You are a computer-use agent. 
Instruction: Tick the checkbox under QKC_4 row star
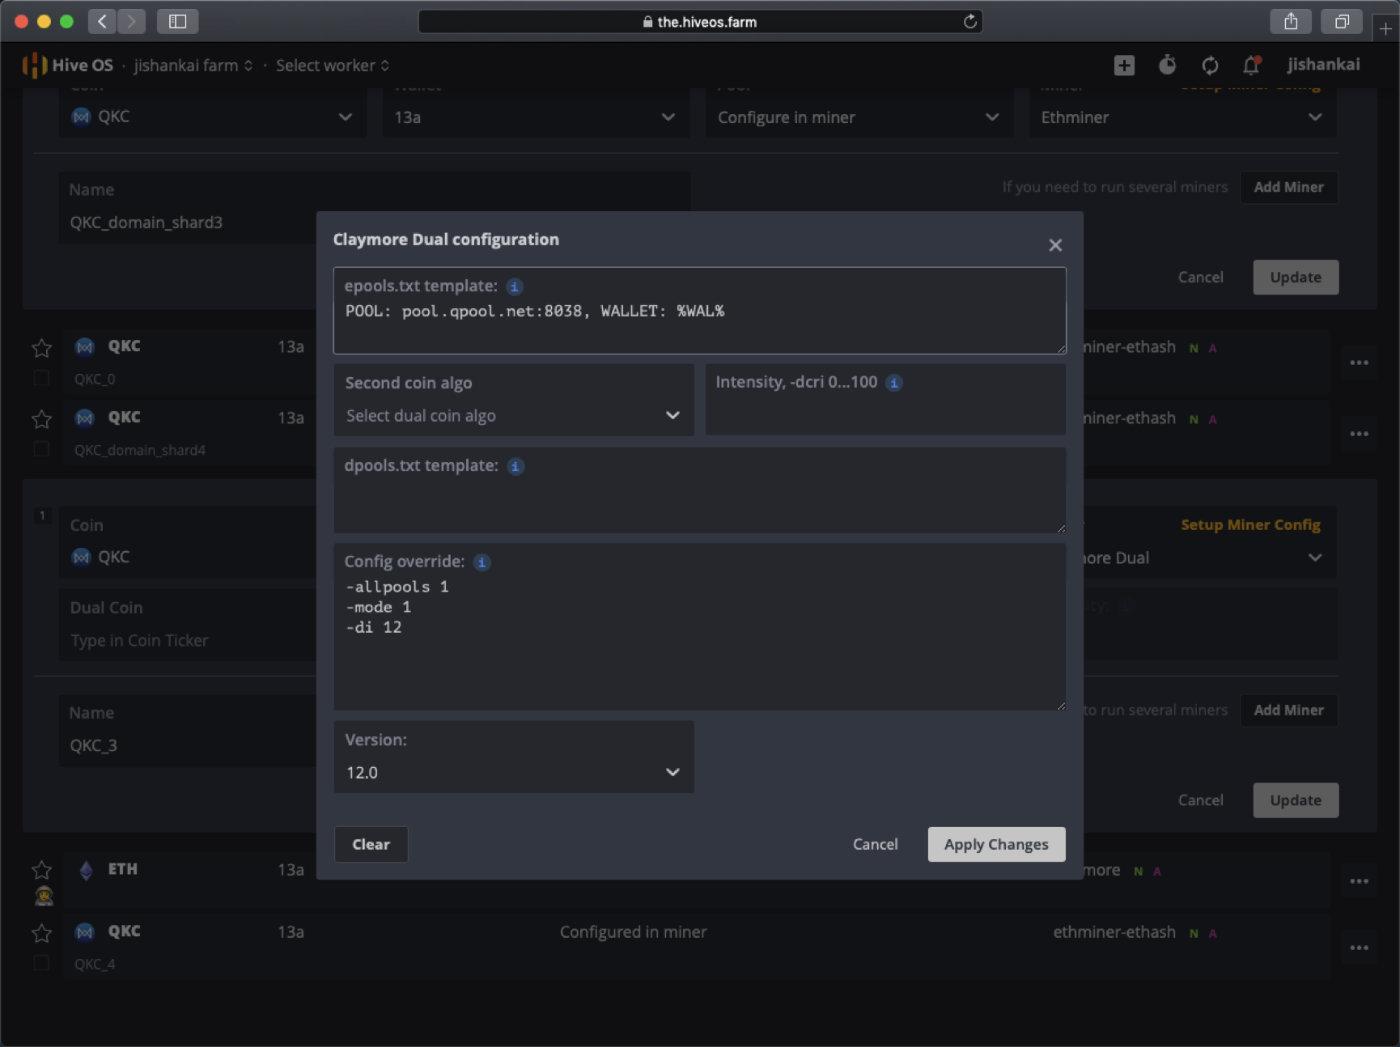[42, 963]
